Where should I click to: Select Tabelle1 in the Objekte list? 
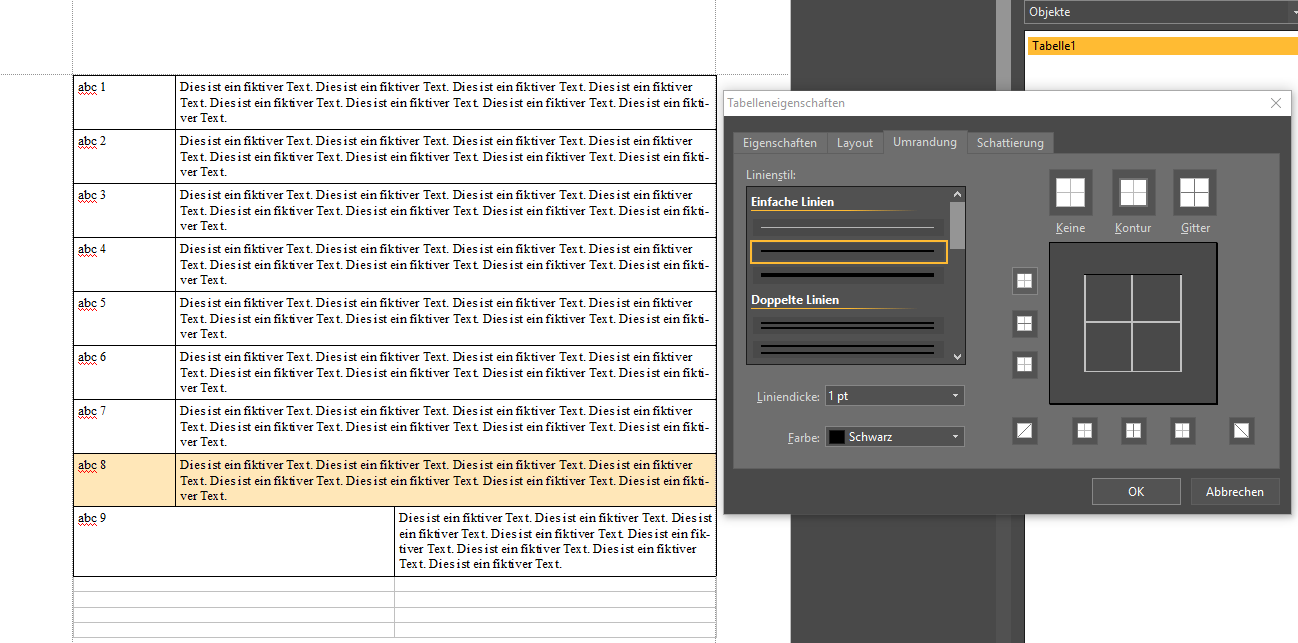pos(1161,46)
